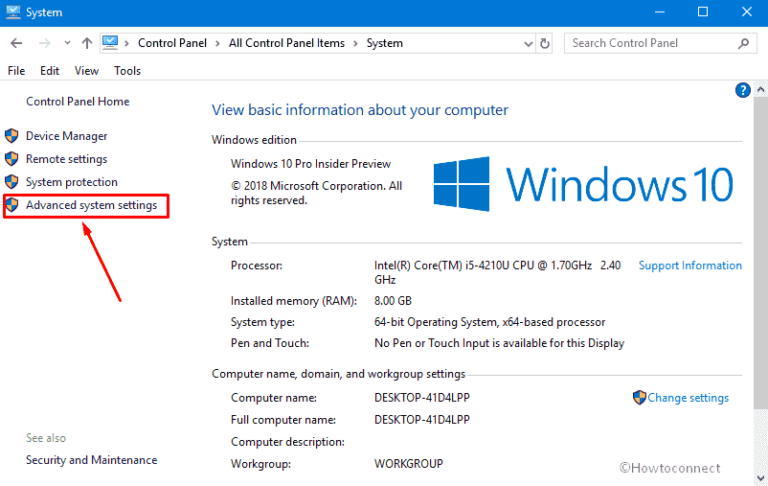Click the System breadcrumb in address bar
Viewport: 768px width, 486px height.
tap(384, 43)
